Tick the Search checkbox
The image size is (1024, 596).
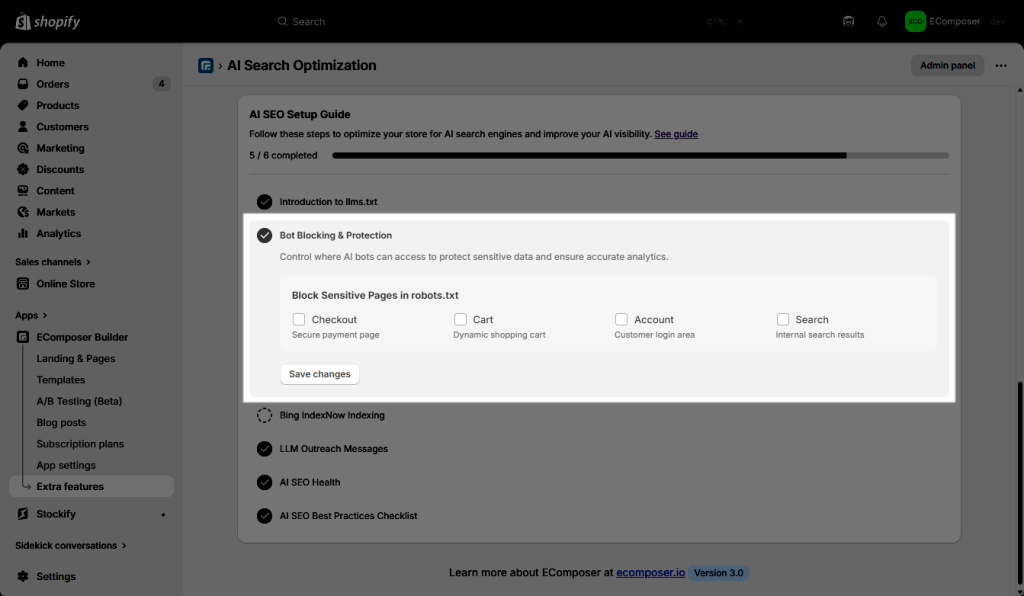(x=783, y=320)
